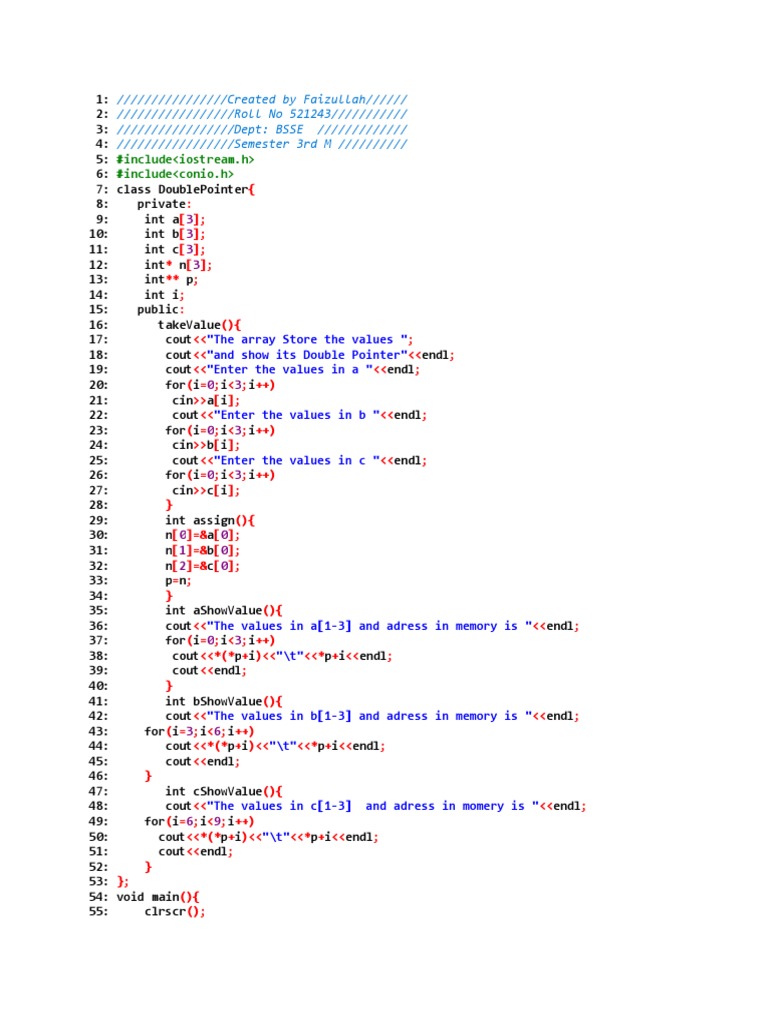Click the 'values in a[1-3]' cout line
Image resolution: width=768 pixels, height=1024 pixels.
(372, 626)
